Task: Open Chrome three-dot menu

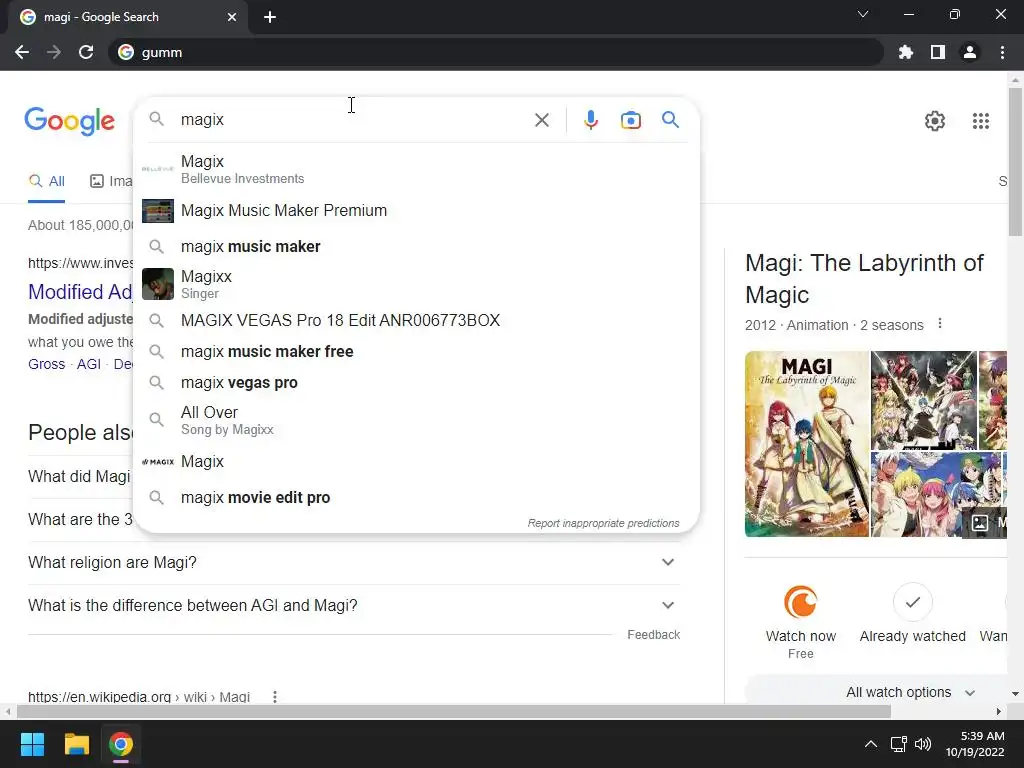Action: (x=1002, y=52)
